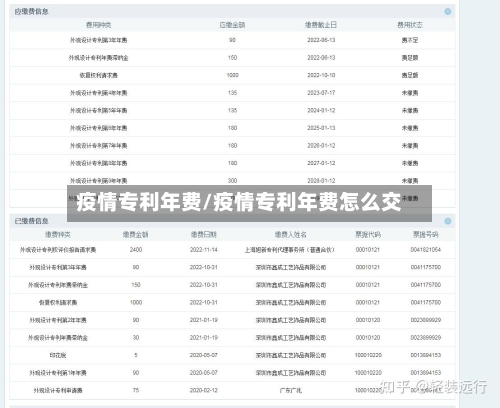Click the 费用状态 column header

pos(410,25)
